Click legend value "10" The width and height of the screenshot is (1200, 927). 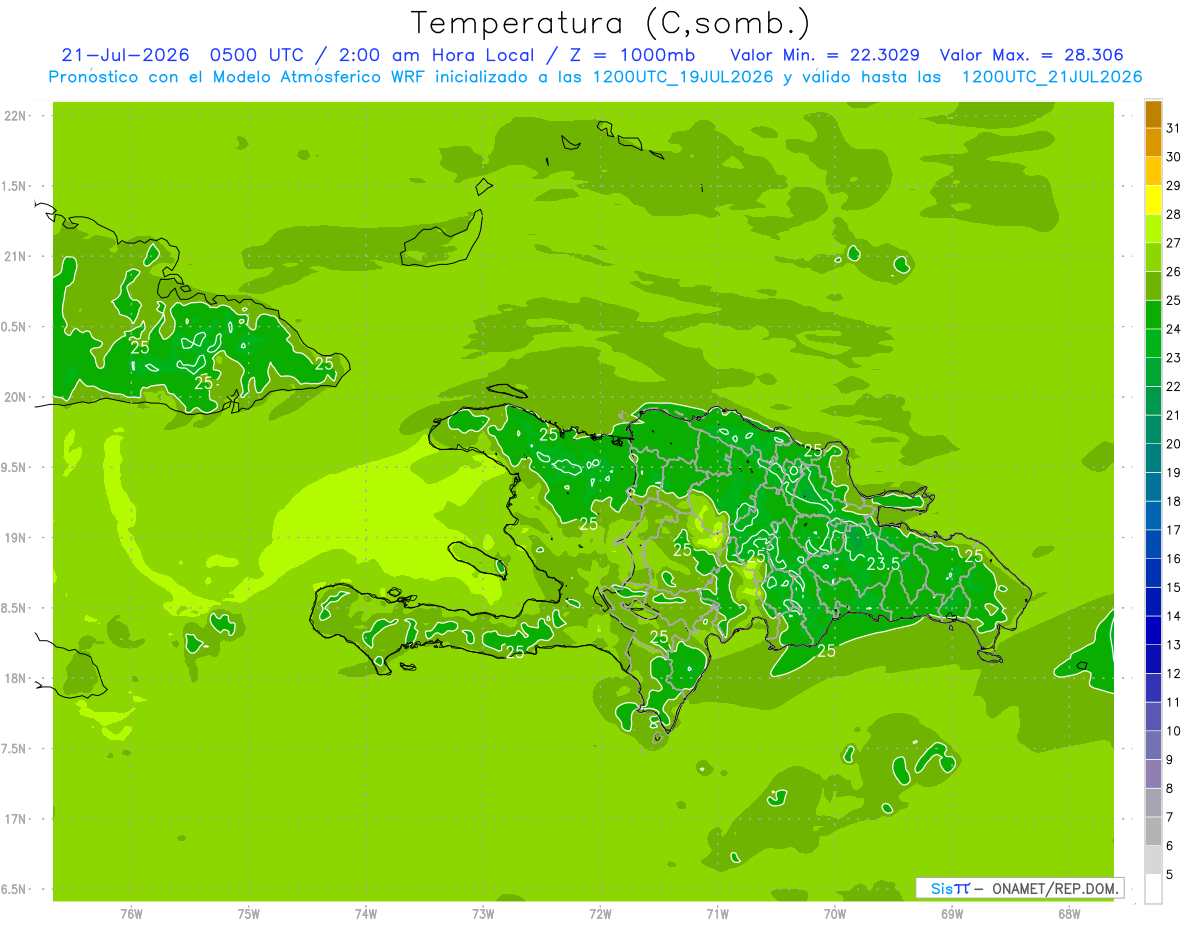pyautogui.click(x=1174, y=731)
